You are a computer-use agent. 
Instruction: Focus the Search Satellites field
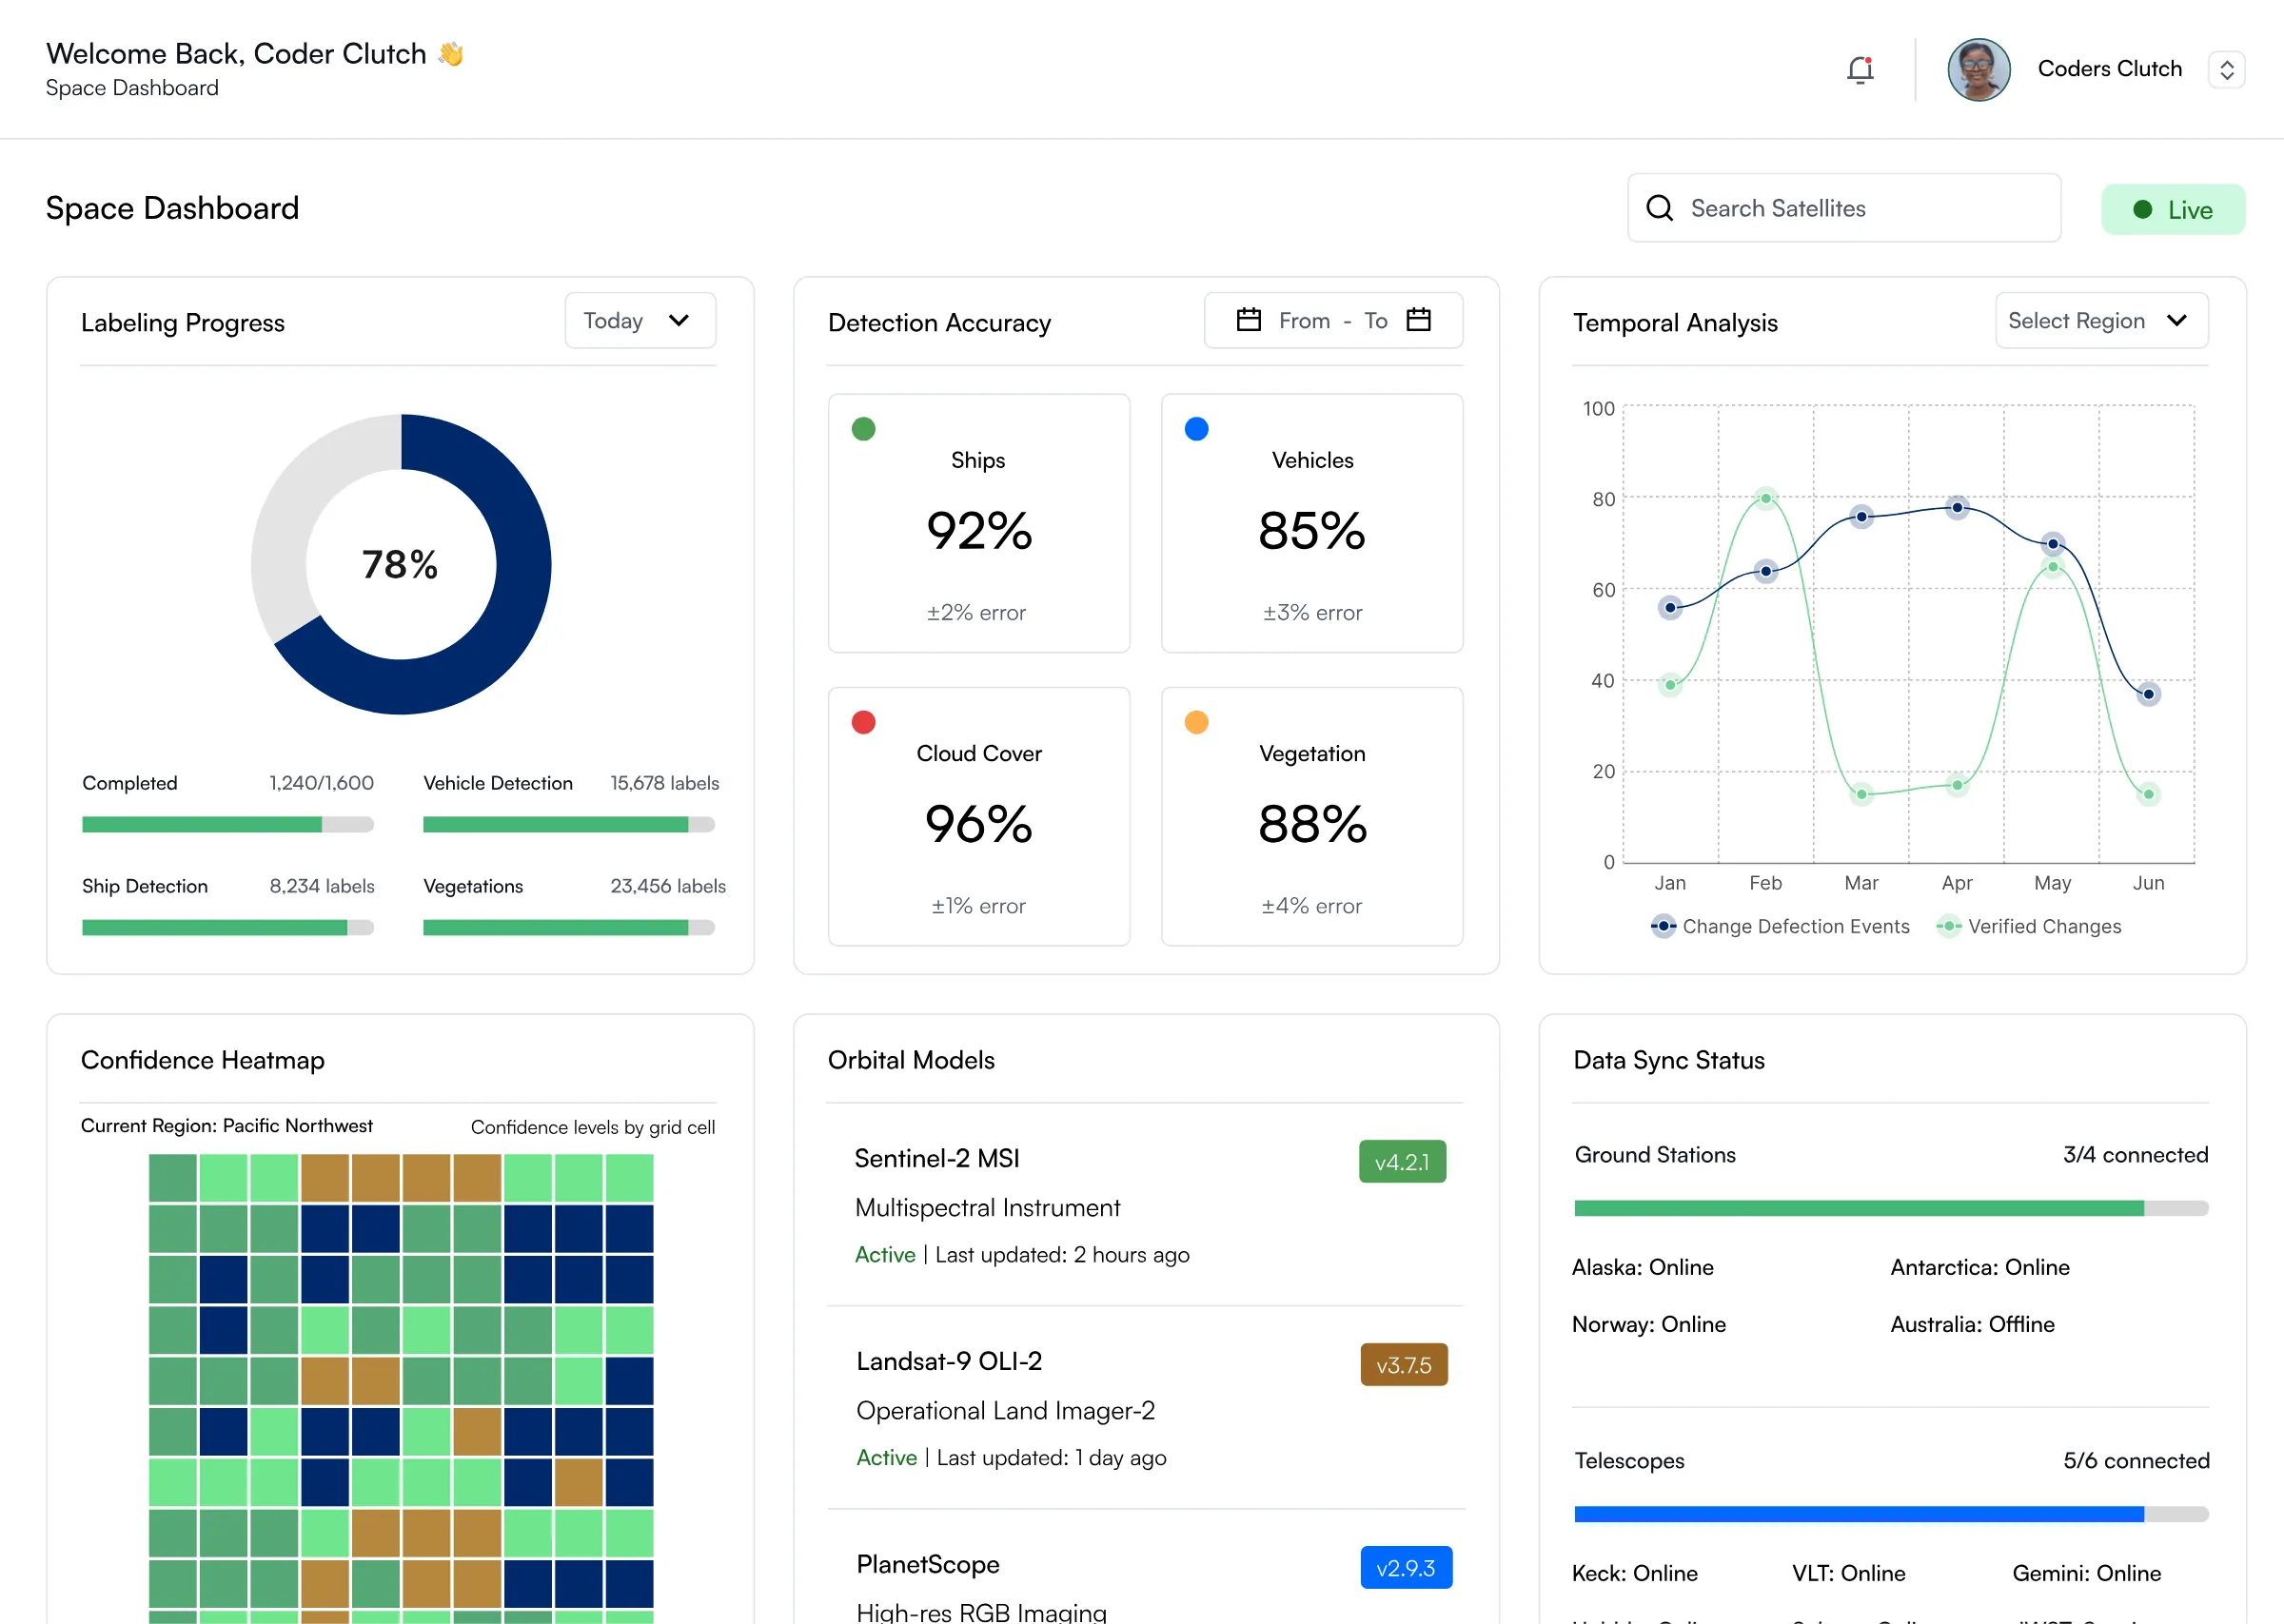click(1843, 208)
